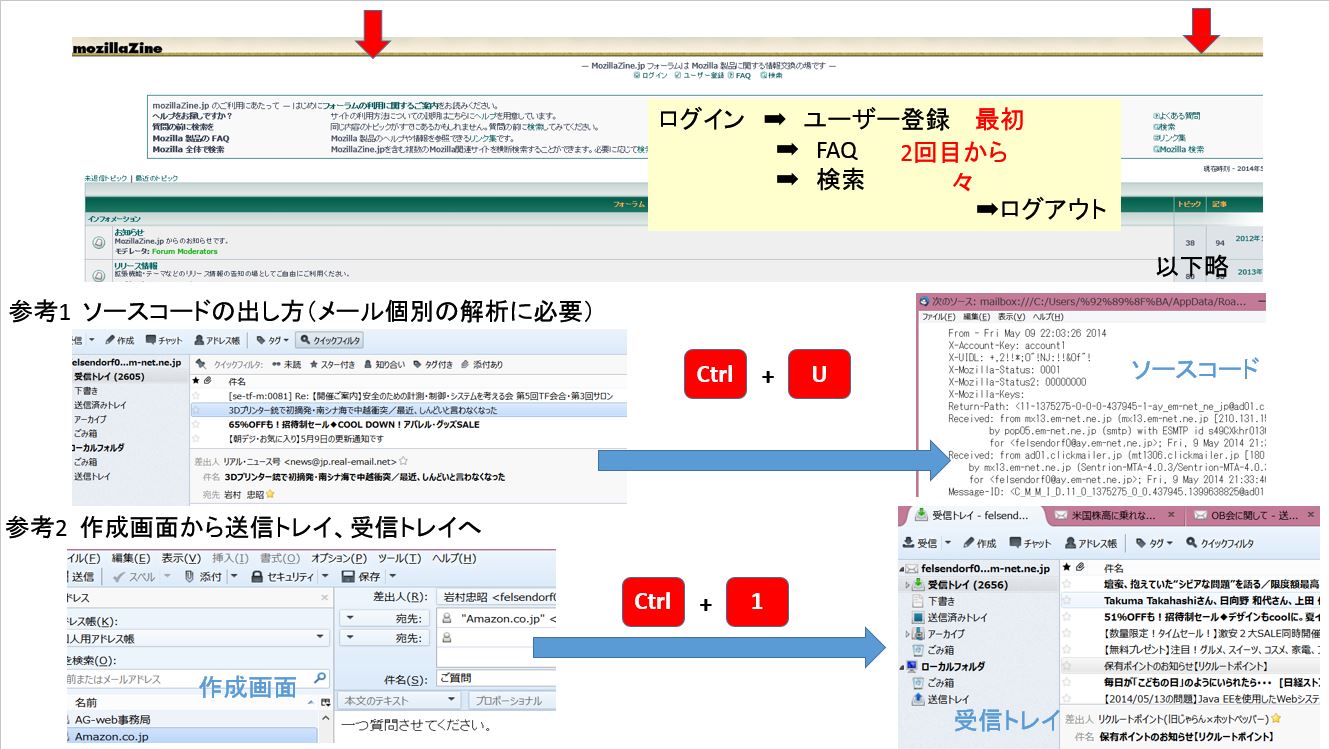This screenshot has width=1329, height=749.
Task: Open the 個人用アドレス帳 address book dropdown
Action: coord(321,637)
